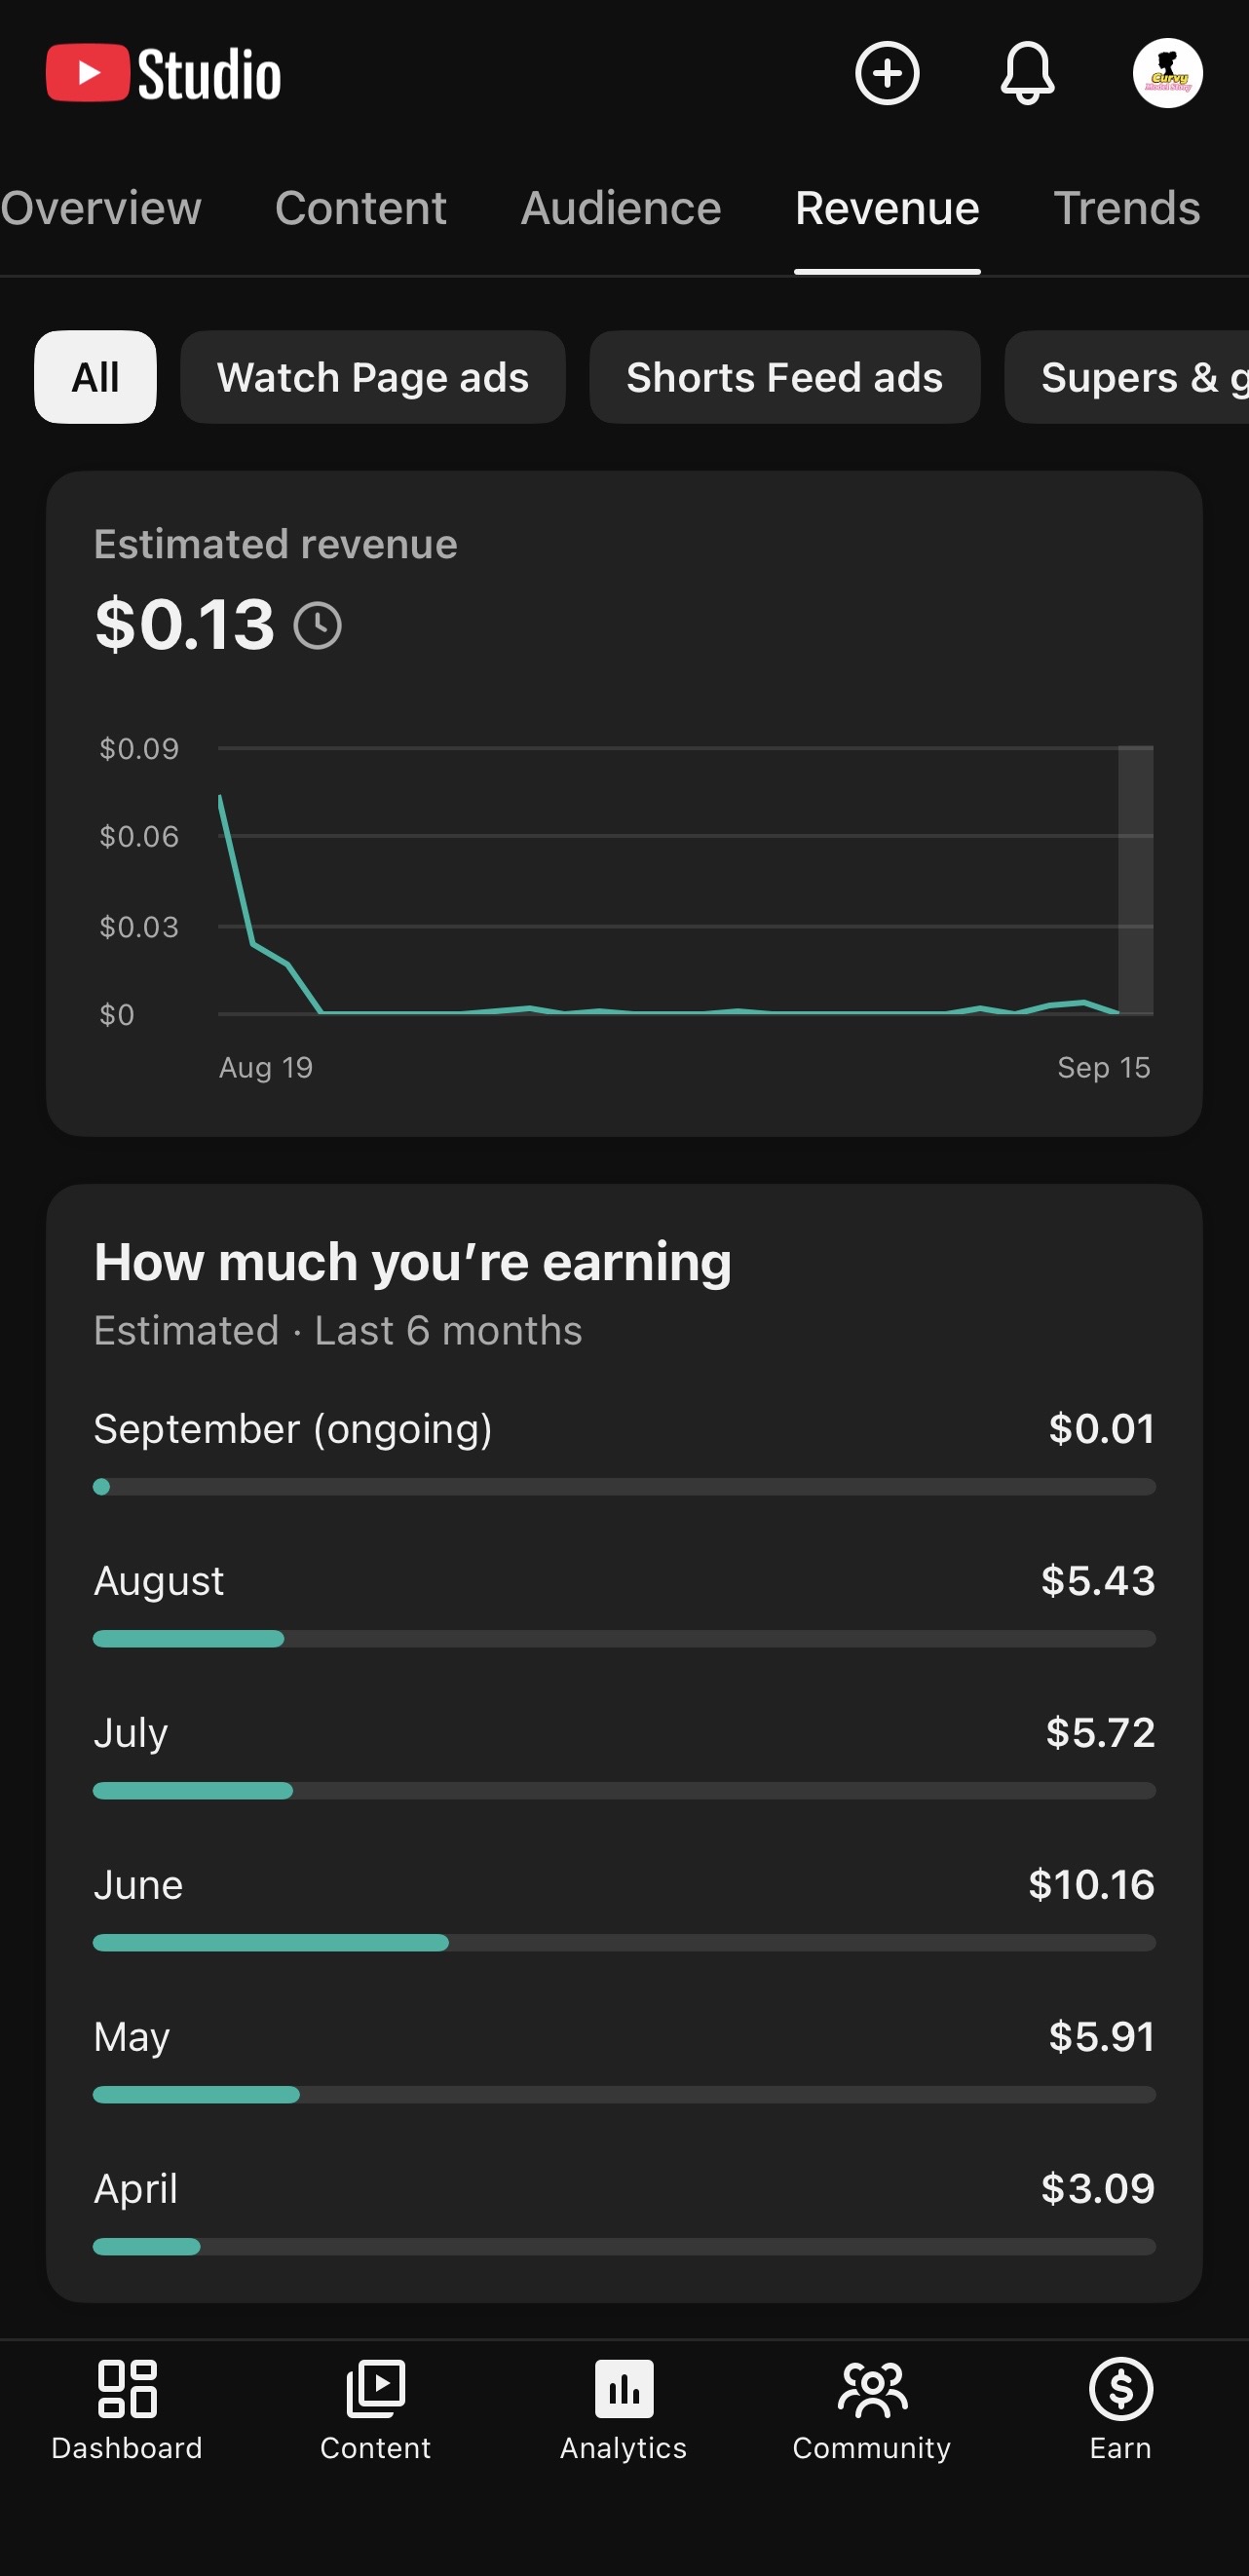
Task: Filter by Watch Page ads
Action: [x=373, y=377]
